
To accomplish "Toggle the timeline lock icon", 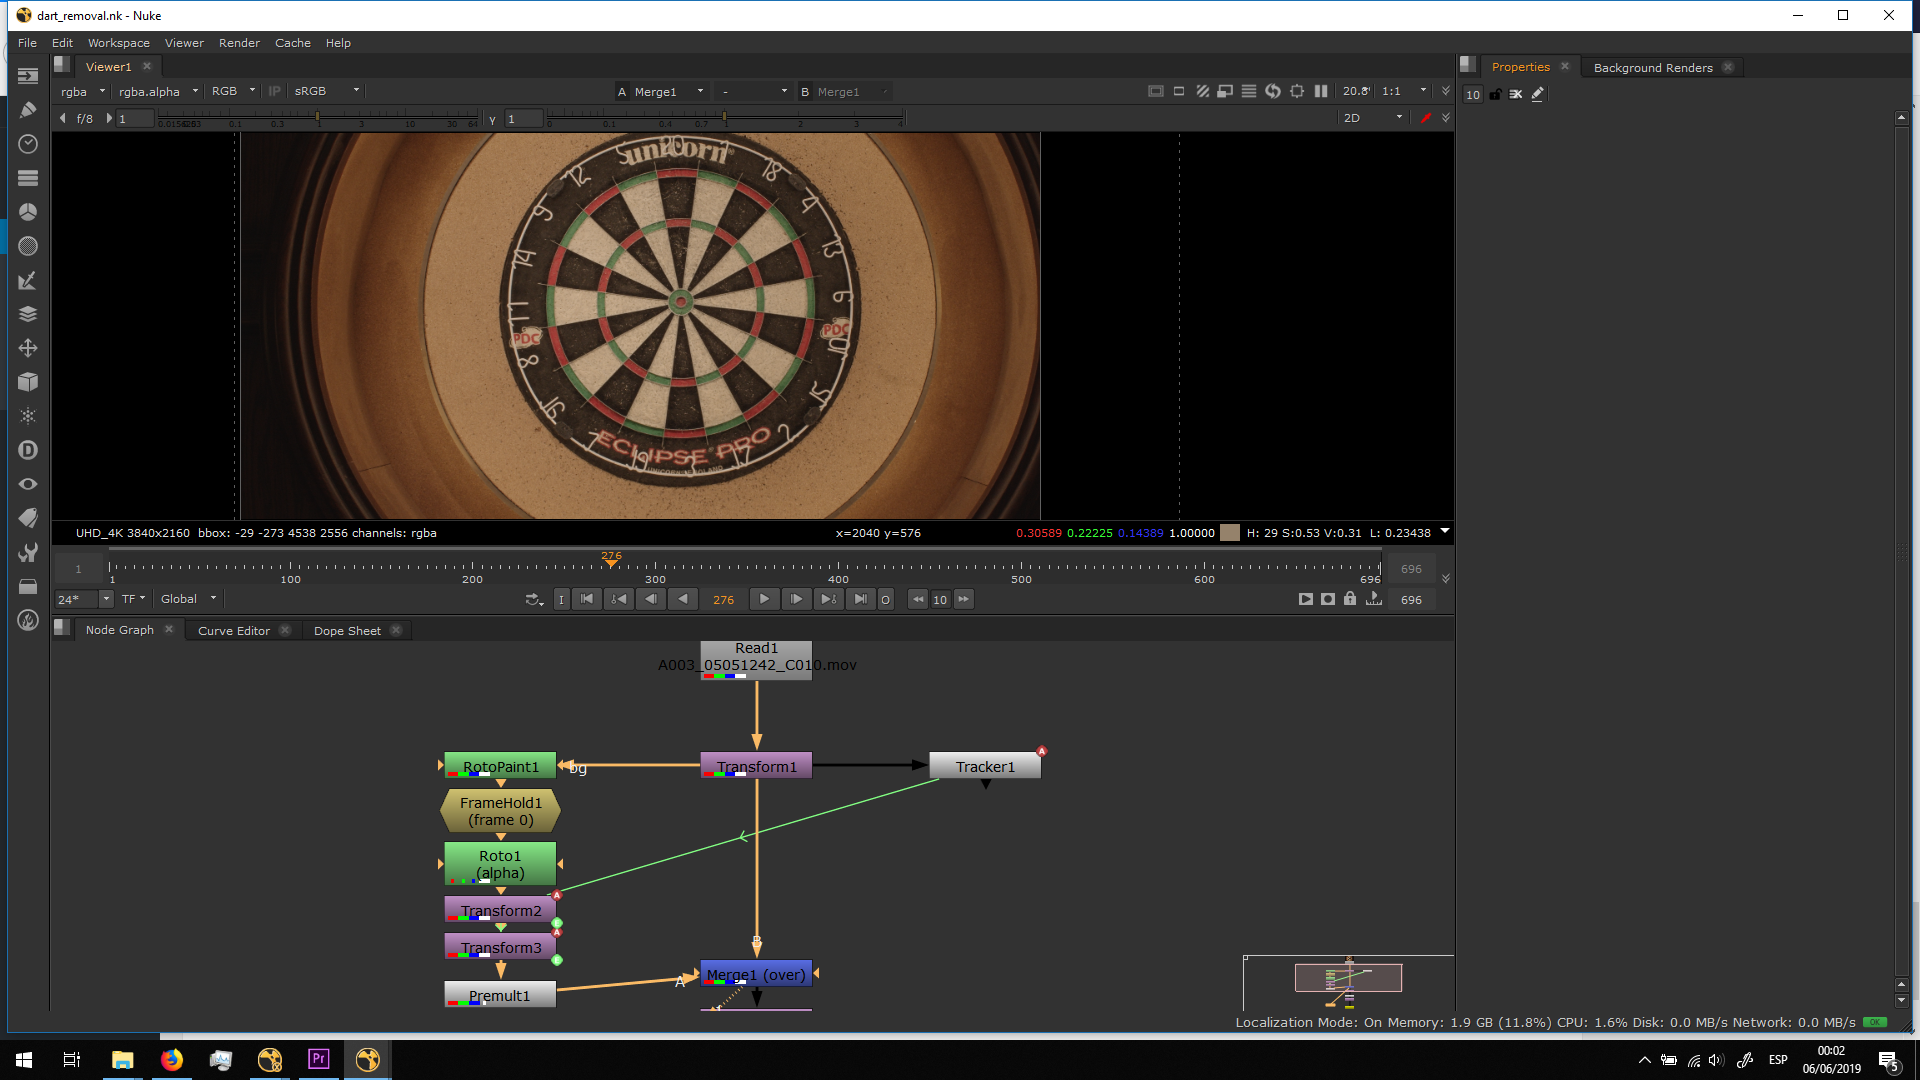I will (1350, 599).
